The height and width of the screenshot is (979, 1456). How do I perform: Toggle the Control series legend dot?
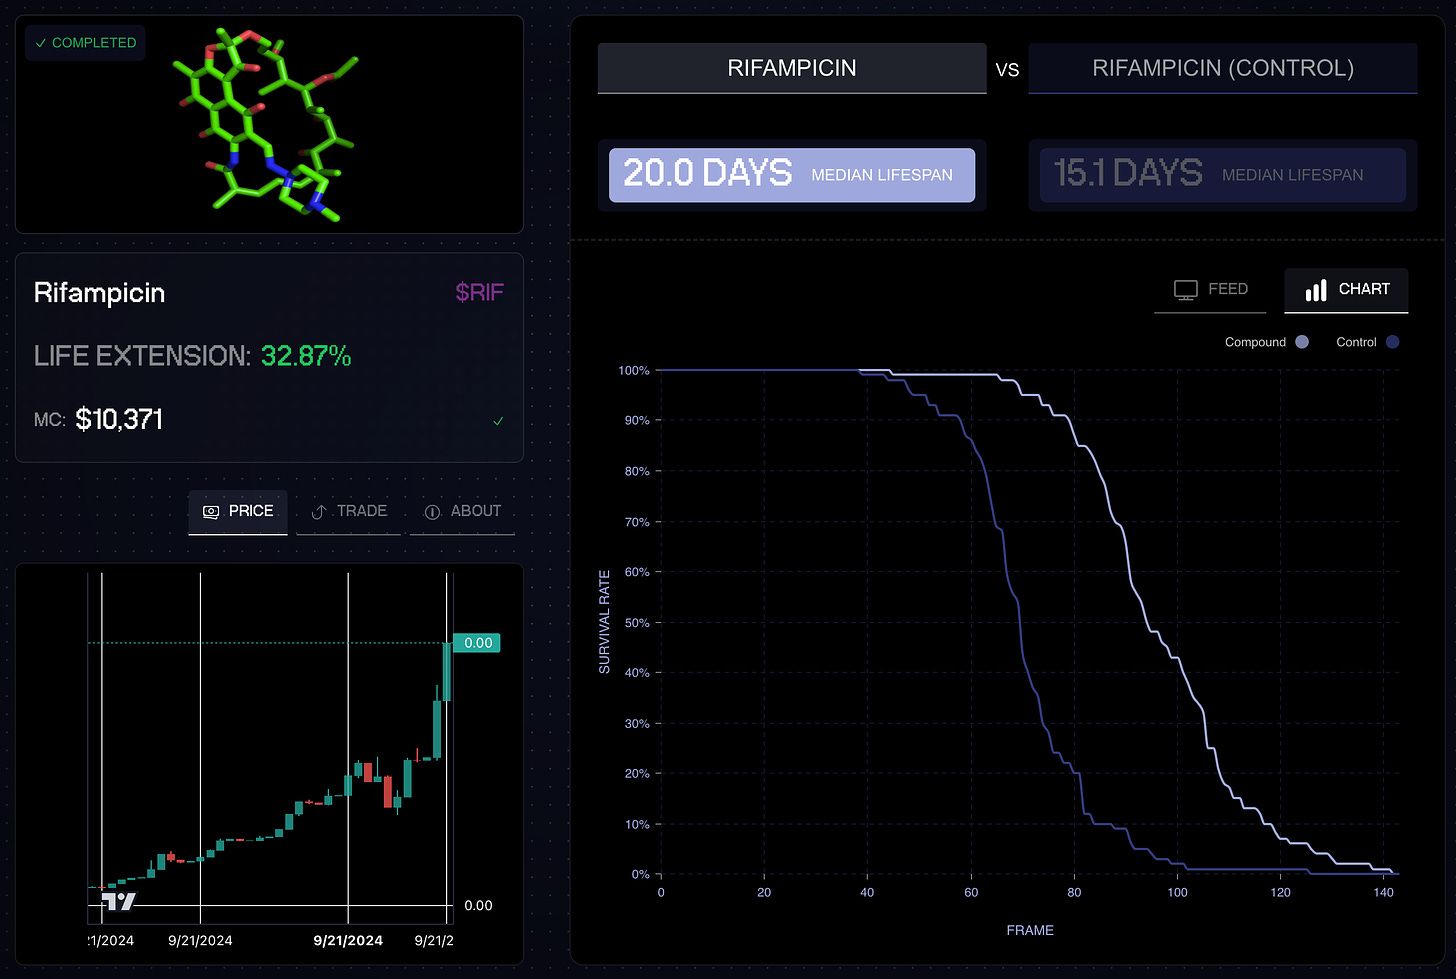(1392, 342)
